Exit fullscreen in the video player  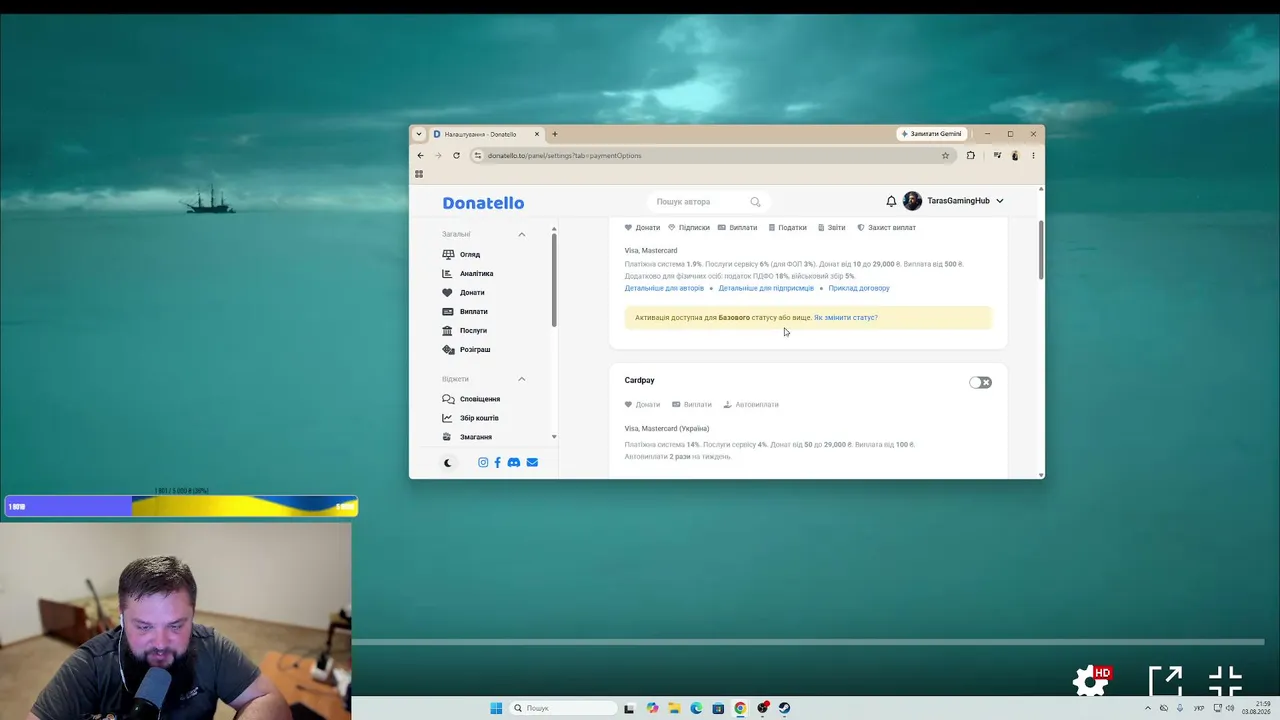pos(1226,681)
